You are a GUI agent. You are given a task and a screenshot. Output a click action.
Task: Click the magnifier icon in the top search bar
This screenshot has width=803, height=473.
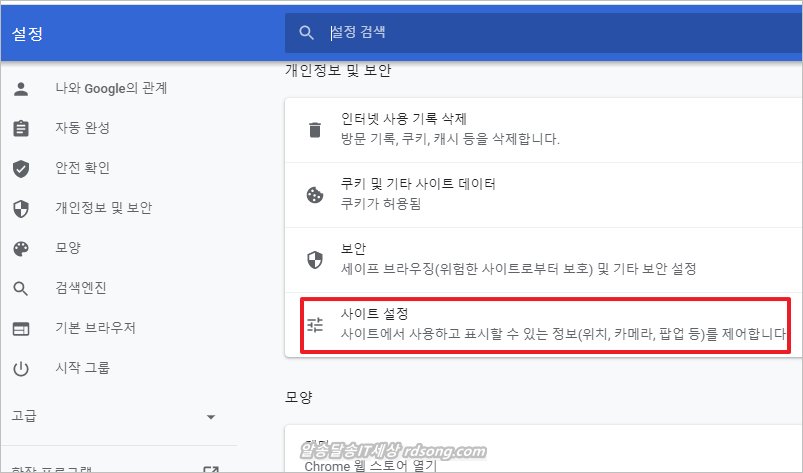307,34
